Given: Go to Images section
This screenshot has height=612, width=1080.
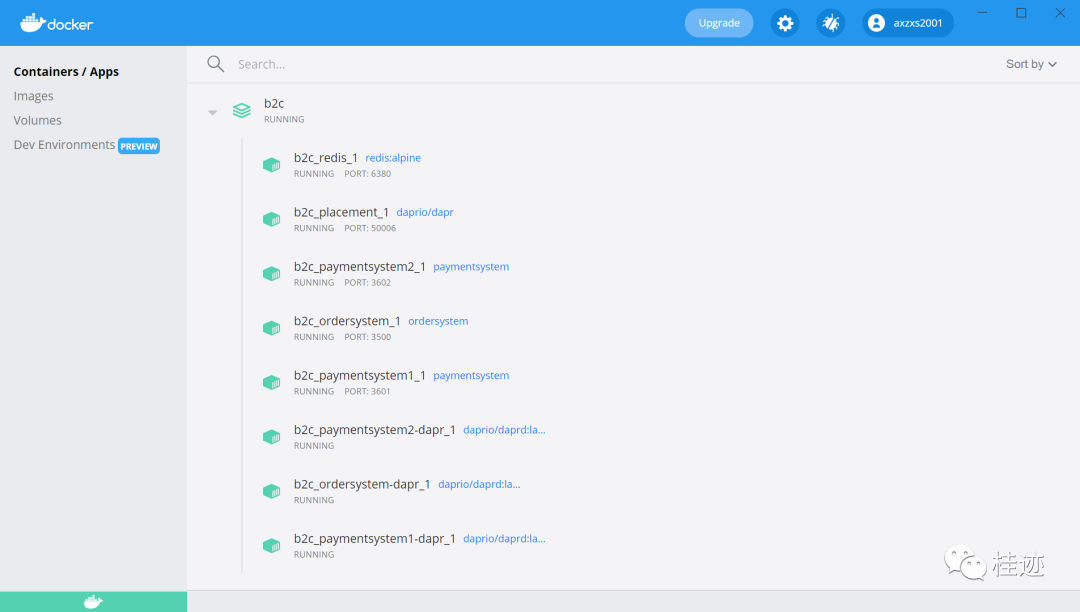Looking at the screenshot, I should [x=34, y=96].
